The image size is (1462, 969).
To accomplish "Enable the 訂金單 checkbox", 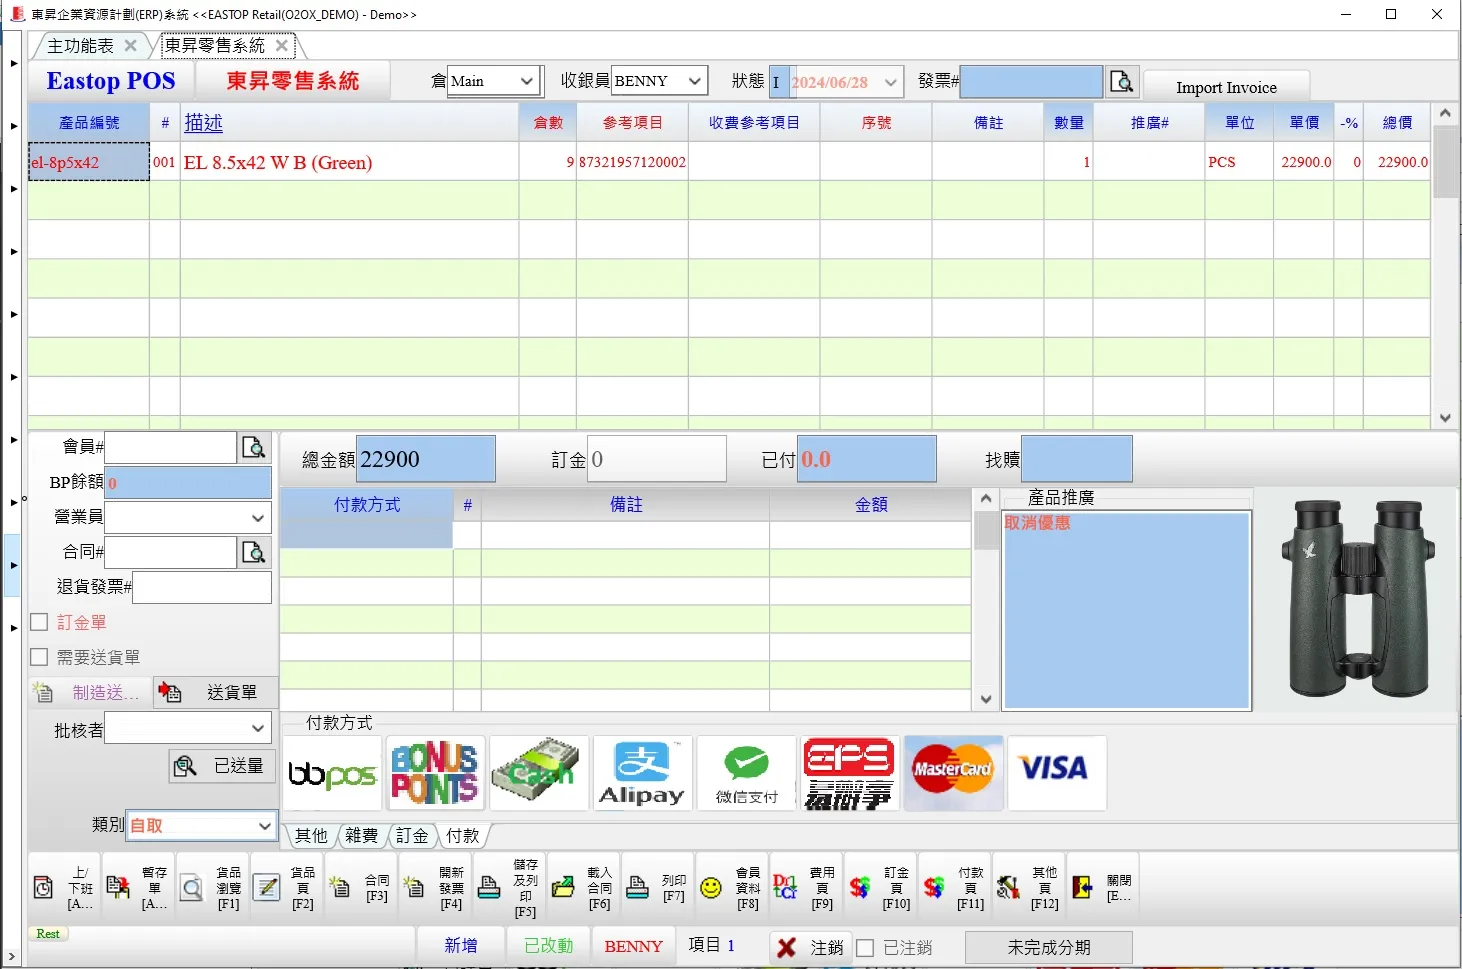I will point(40,622).
